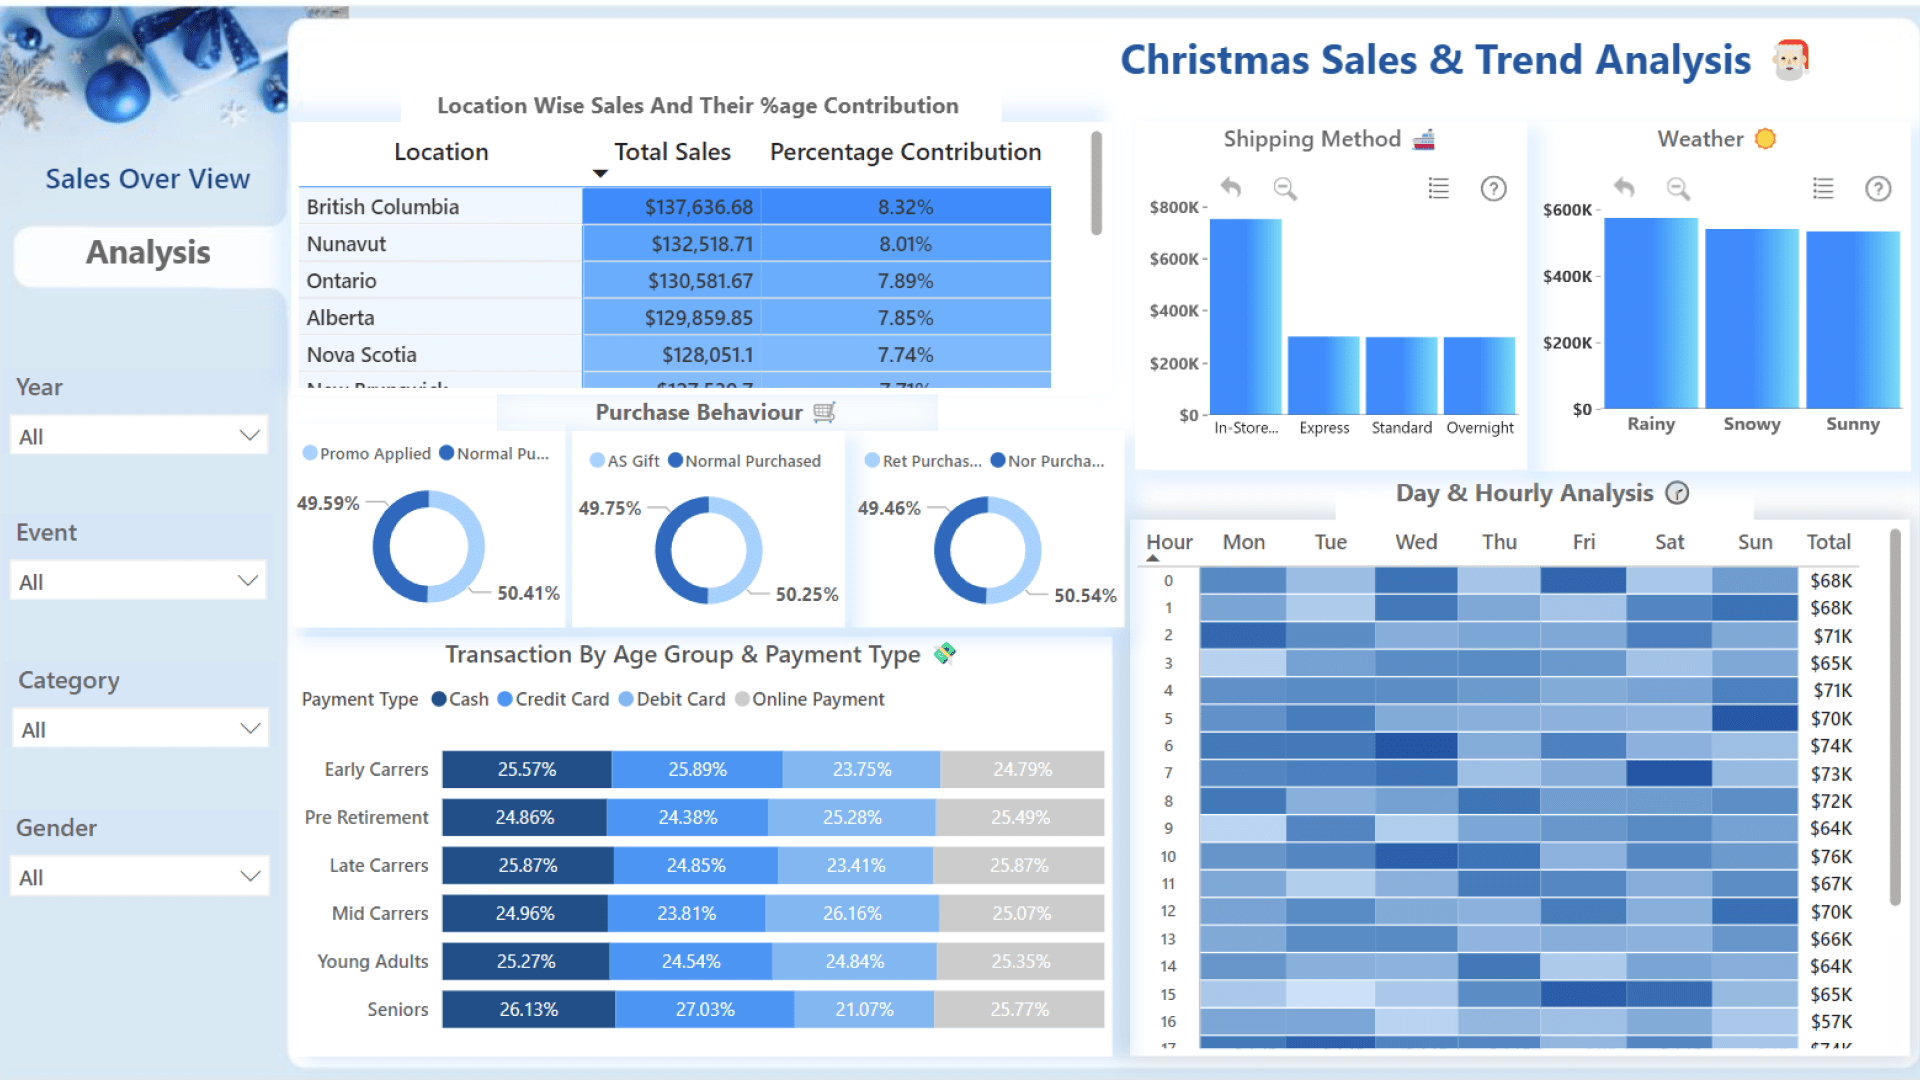This screenshot has width=1920, height=1080.
Task: Select the Analysis page tab
Action: (148, 253)
